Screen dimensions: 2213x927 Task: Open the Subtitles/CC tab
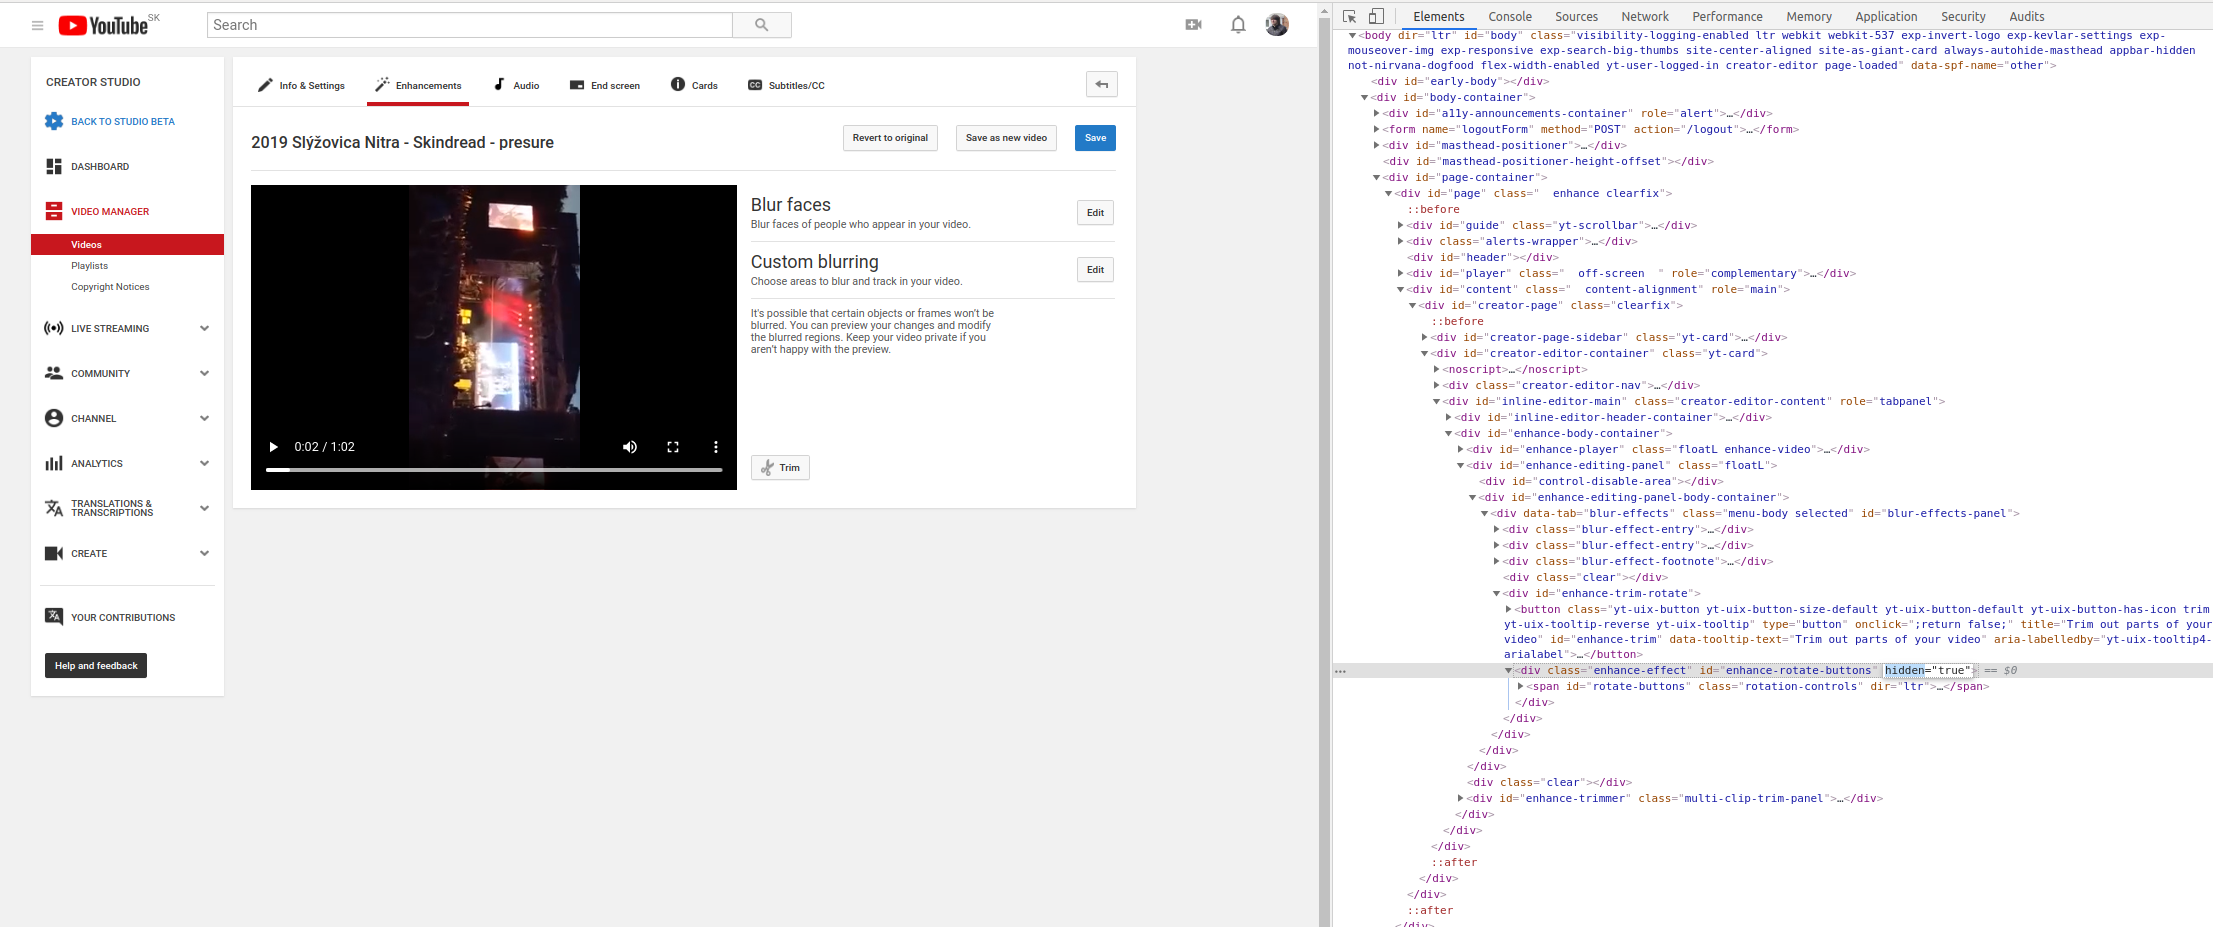[786, 85]
